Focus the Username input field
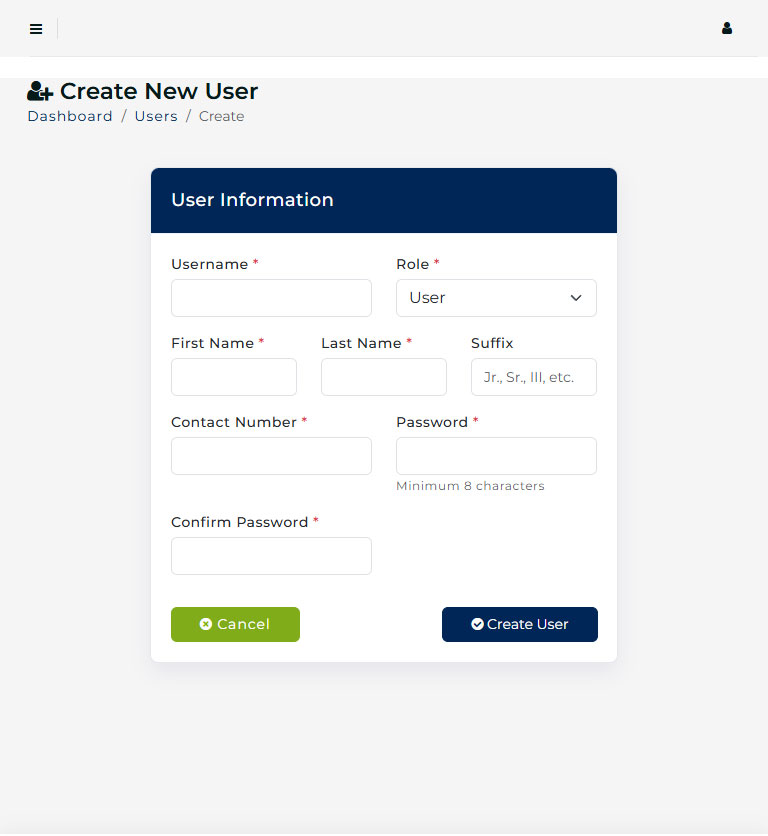The width and height of the screenshot is (768, 836). (x=271, y=298)
